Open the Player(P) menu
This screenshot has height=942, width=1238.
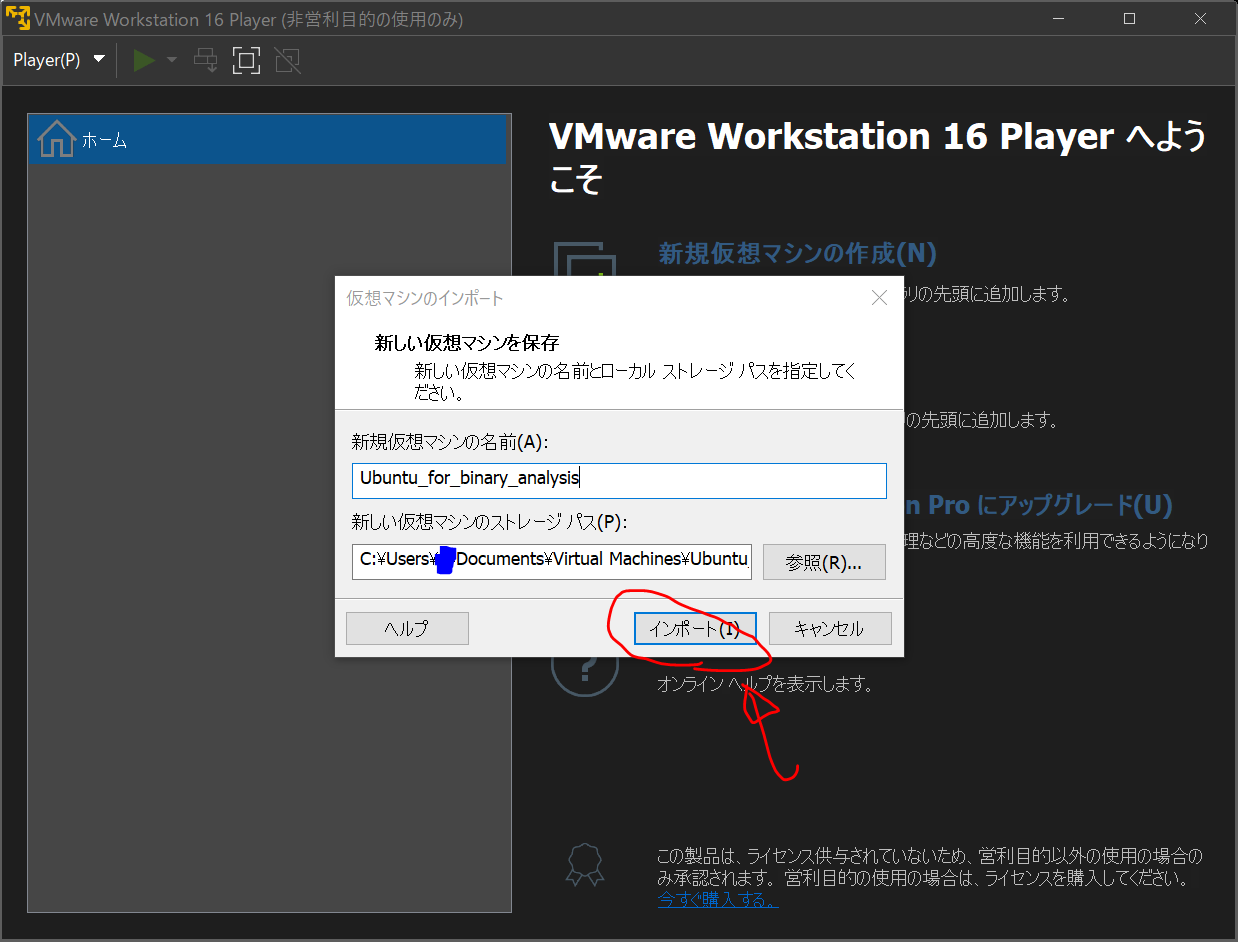click(59, 60)
